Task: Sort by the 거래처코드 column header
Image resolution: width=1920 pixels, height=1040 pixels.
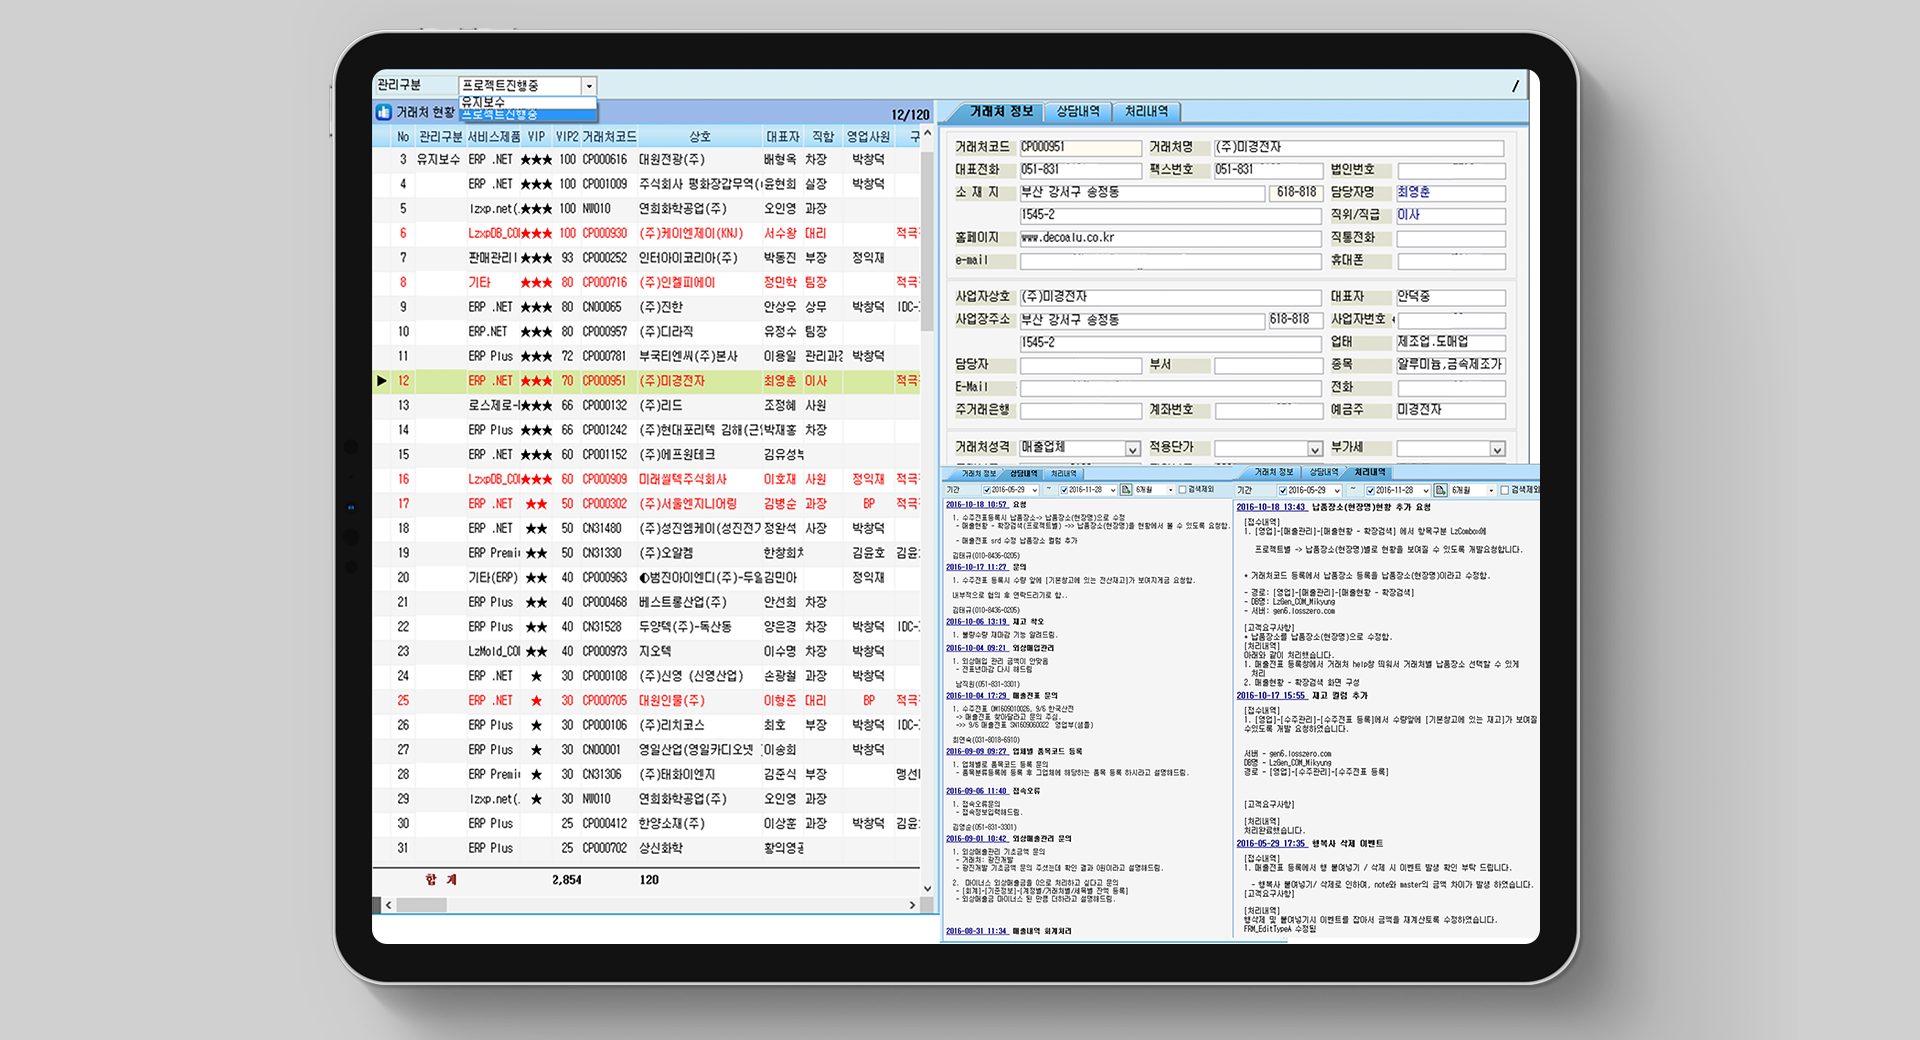Action: (x=608, y=137)
